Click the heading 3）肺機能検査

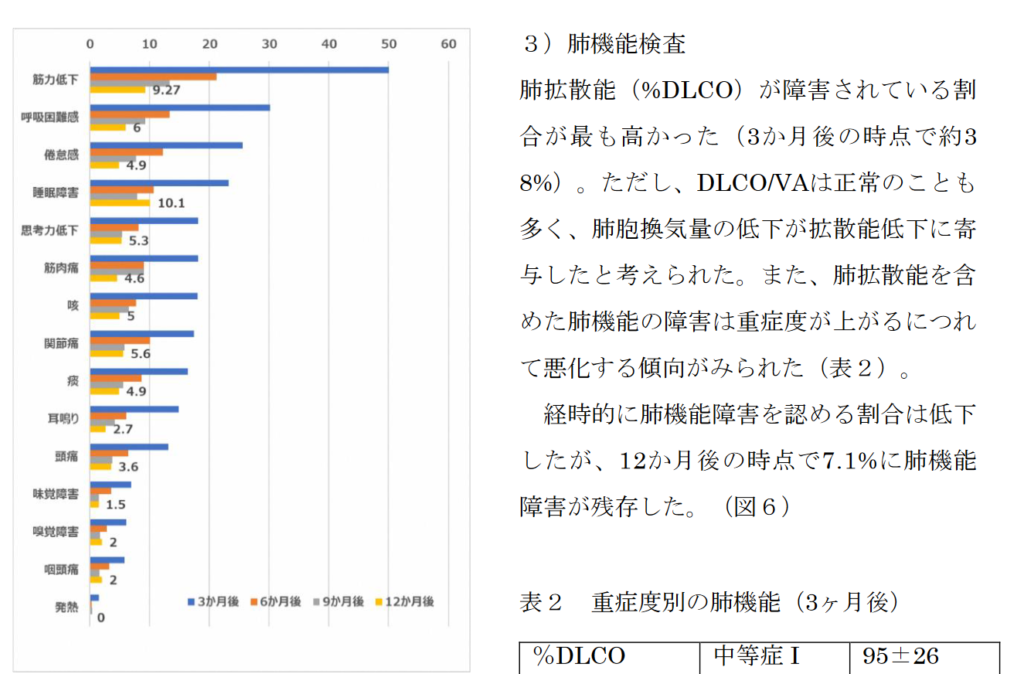click(606, 44)
